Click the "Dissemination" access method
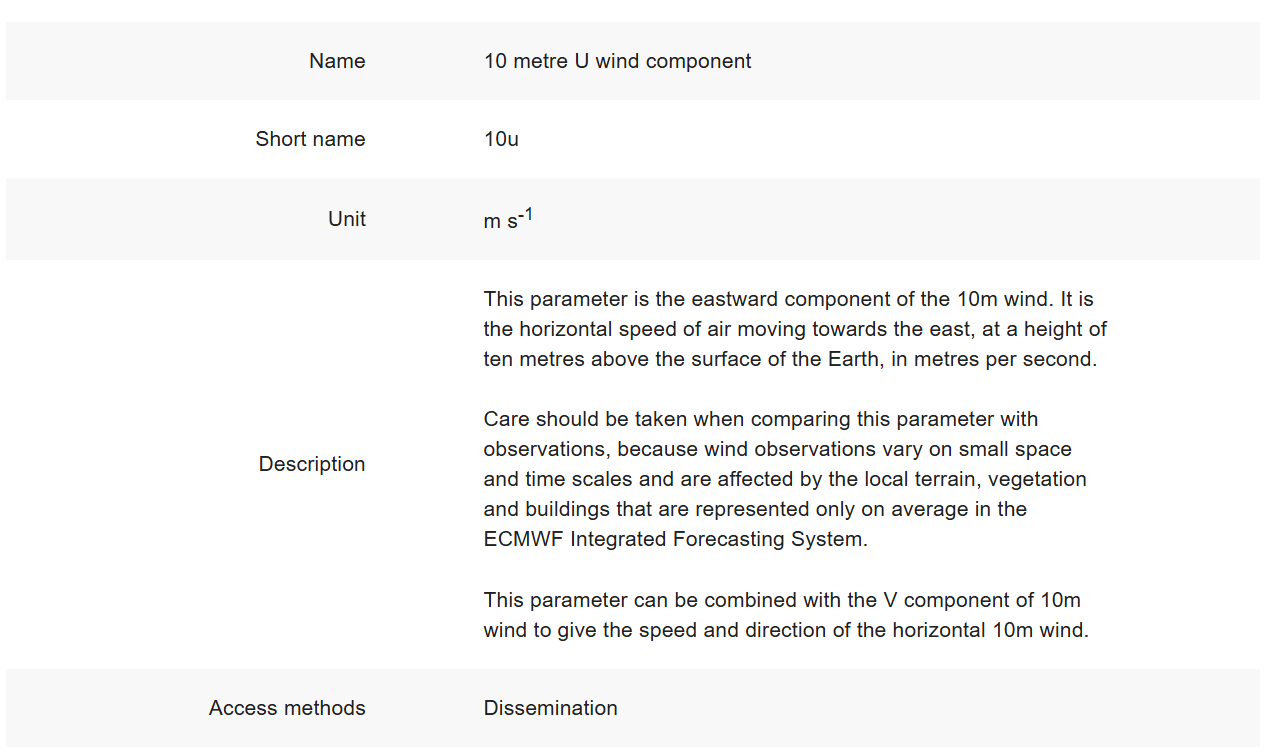The width and height of the screenshot is (1270, 752). tap(550, 708)
